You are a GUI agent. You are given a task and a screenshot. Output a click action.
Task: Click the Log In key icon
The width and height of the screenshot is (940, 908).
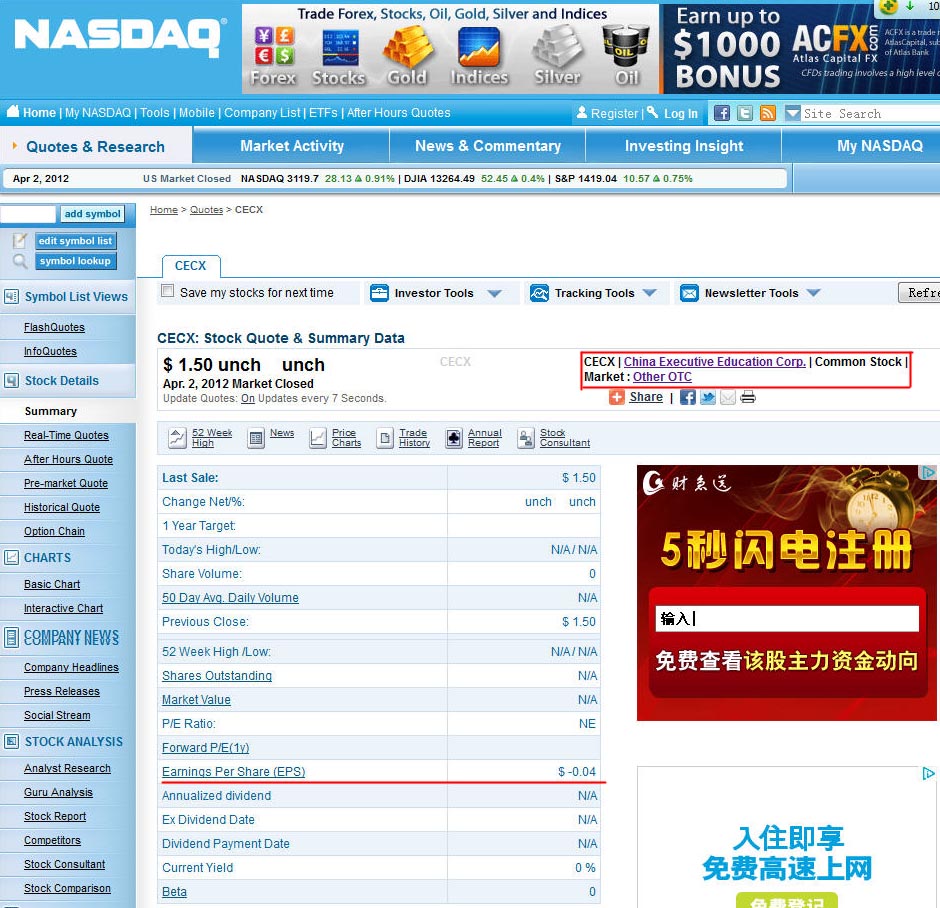653,112
